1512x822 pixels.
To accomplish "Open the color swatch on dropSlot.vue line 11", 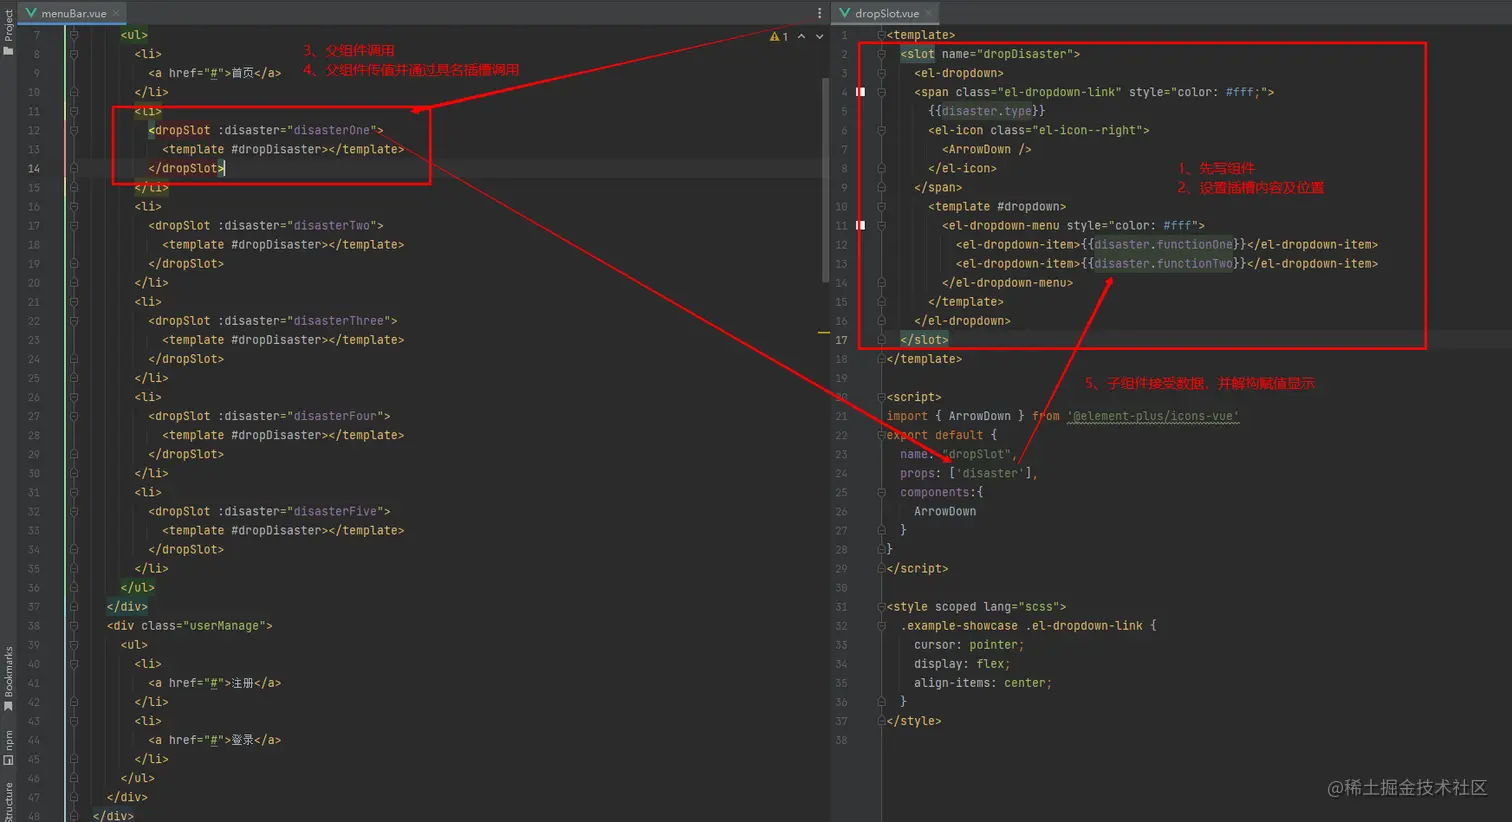I will pos(860,225).
